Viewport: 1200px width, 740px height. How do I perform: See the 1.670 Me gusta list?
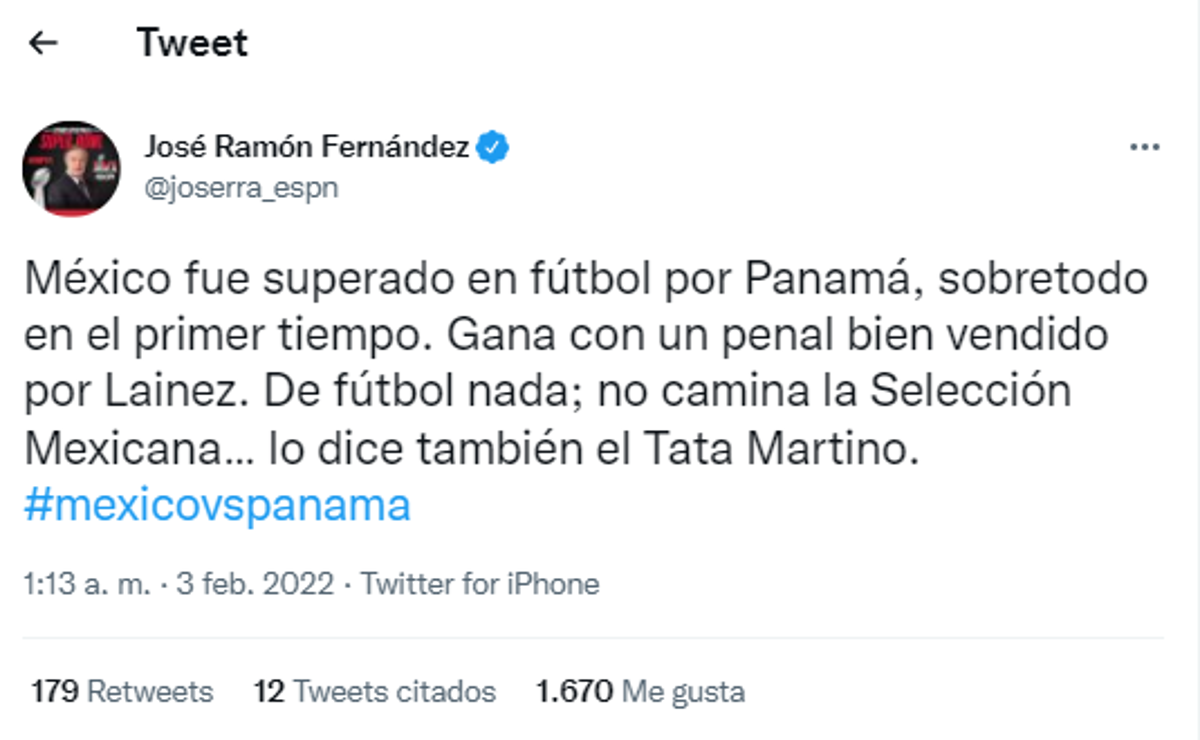click(639, 691)
